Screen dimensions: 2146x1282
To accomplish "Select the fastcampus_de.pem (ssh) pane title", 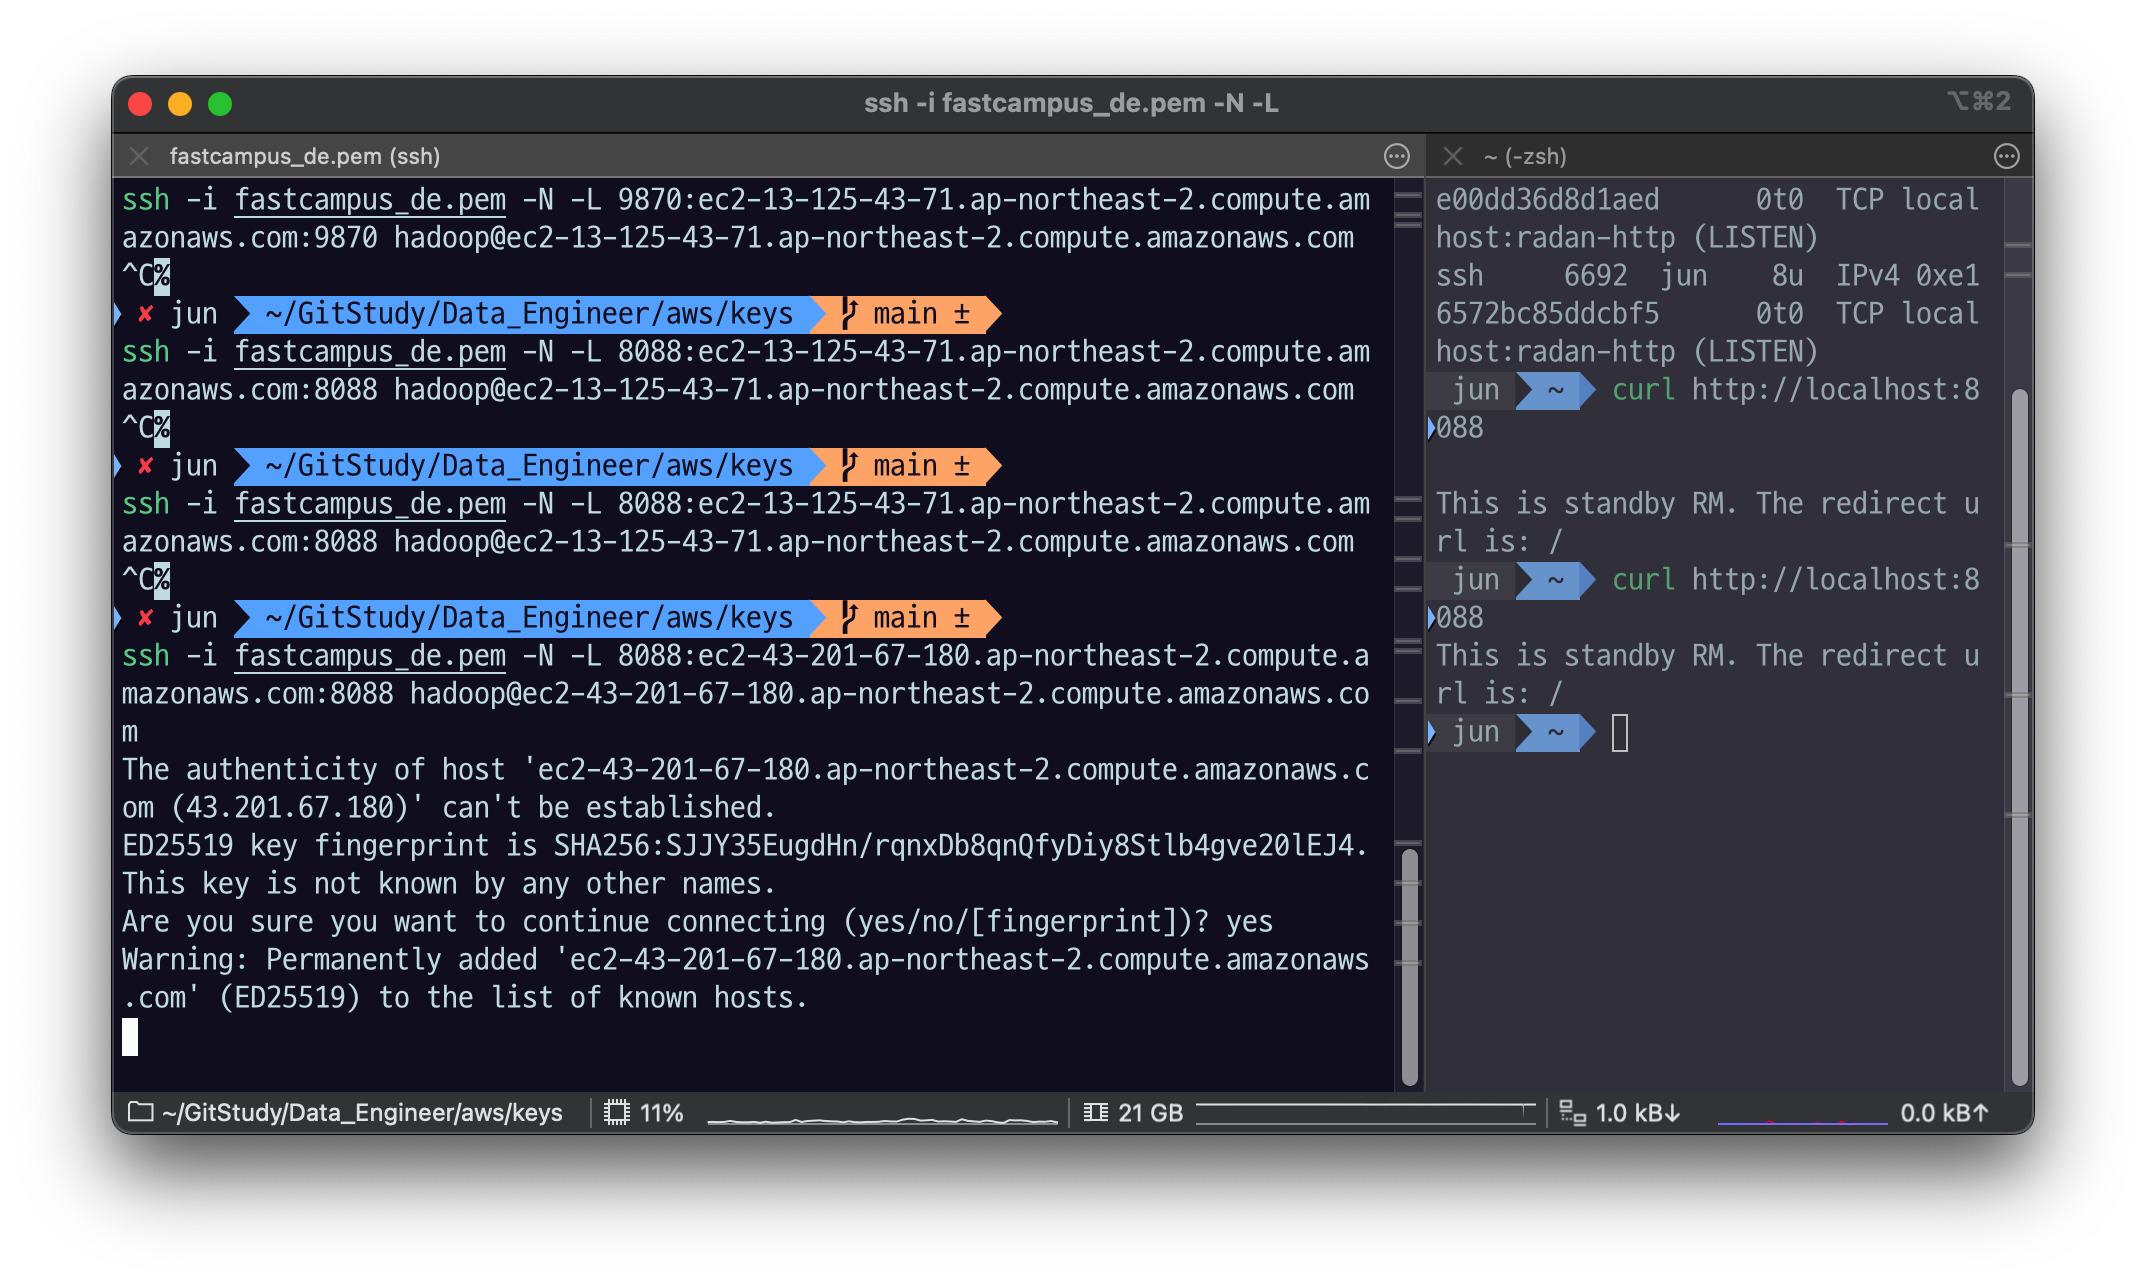I will pos(305,156).
